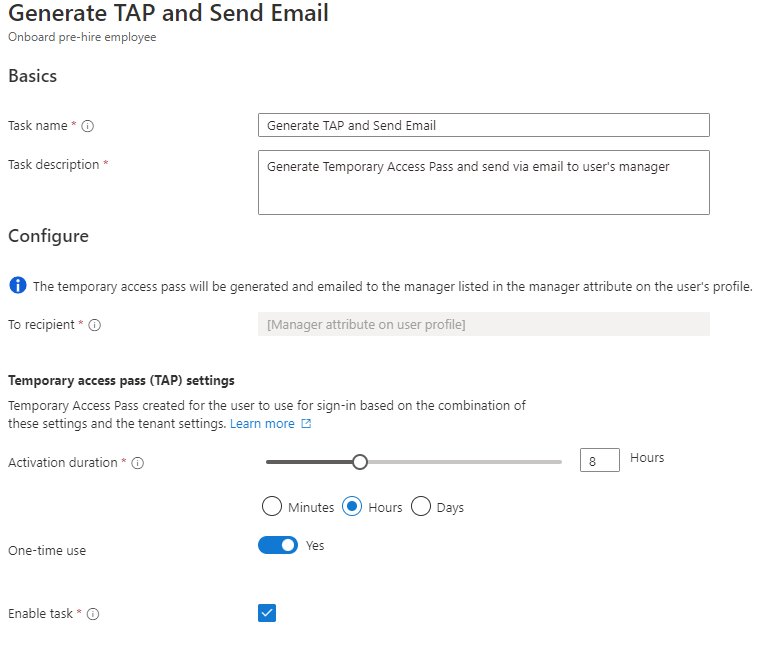The width and height of the screenshot is (775, 647).
Task: Click the greyed-out To recipient manager field
Action: coord(483,324)
